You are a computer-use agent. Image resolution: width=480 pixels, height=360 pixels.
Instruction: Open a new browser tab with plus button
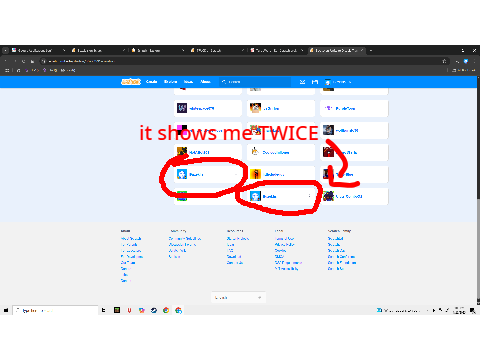tap(371, 50)
